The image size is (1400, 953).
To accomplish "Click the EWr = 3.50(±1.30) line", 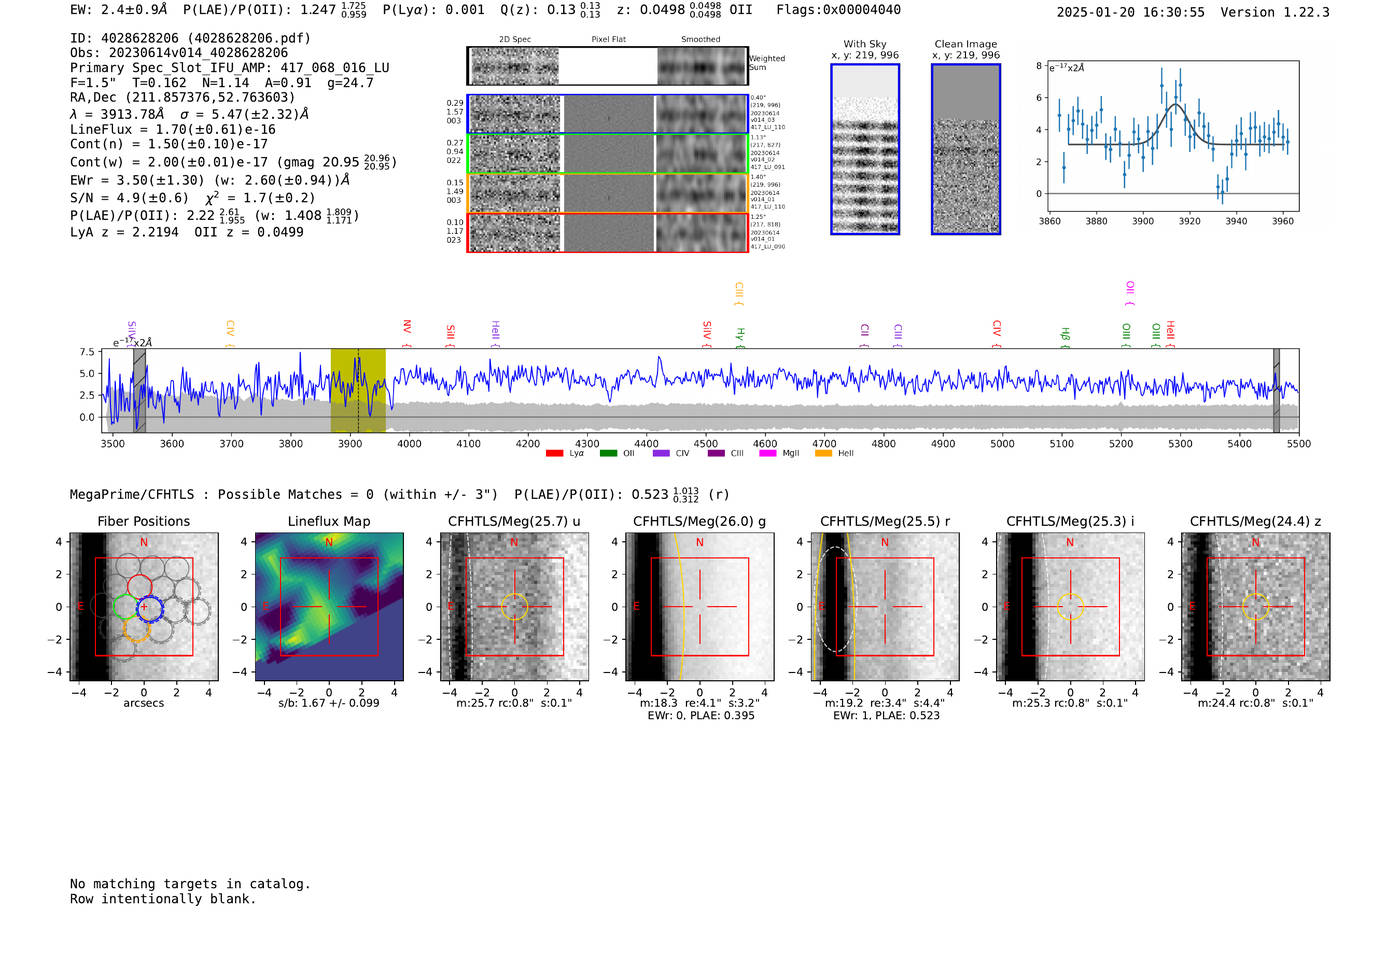I will coord(210,180).
